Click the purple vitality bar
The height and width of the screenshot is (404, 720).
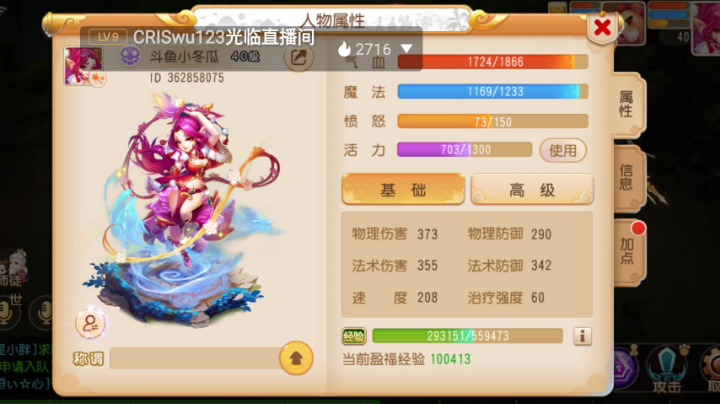click(x=464, y=150)
